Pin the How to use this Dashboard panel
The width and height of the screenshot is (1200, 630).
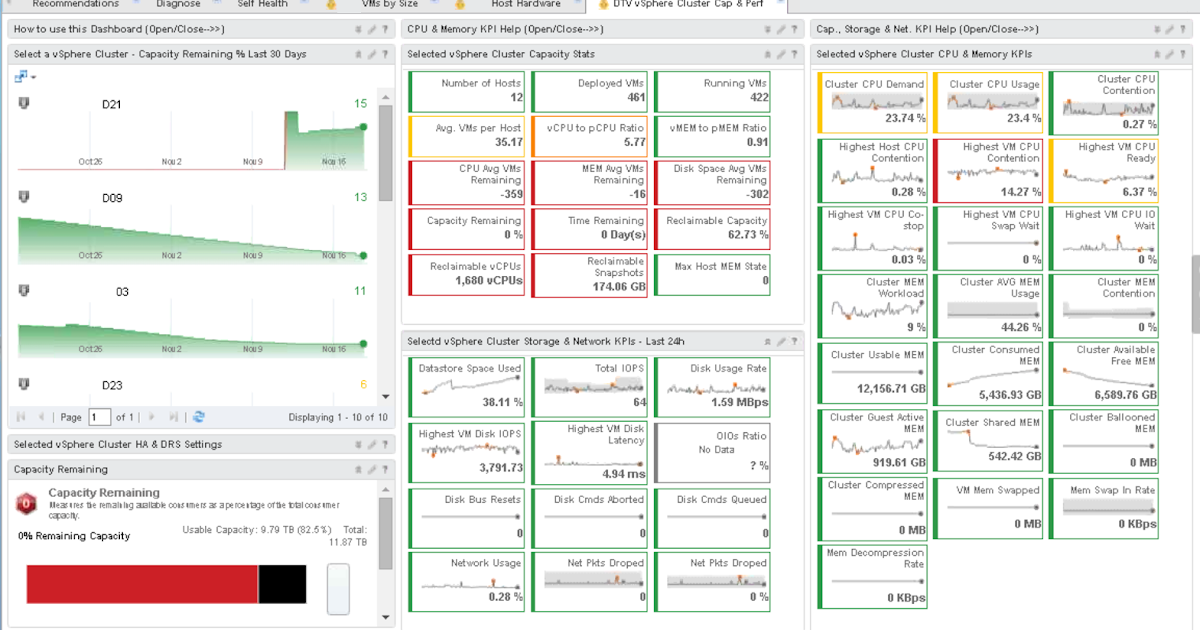tap(358, 29)
